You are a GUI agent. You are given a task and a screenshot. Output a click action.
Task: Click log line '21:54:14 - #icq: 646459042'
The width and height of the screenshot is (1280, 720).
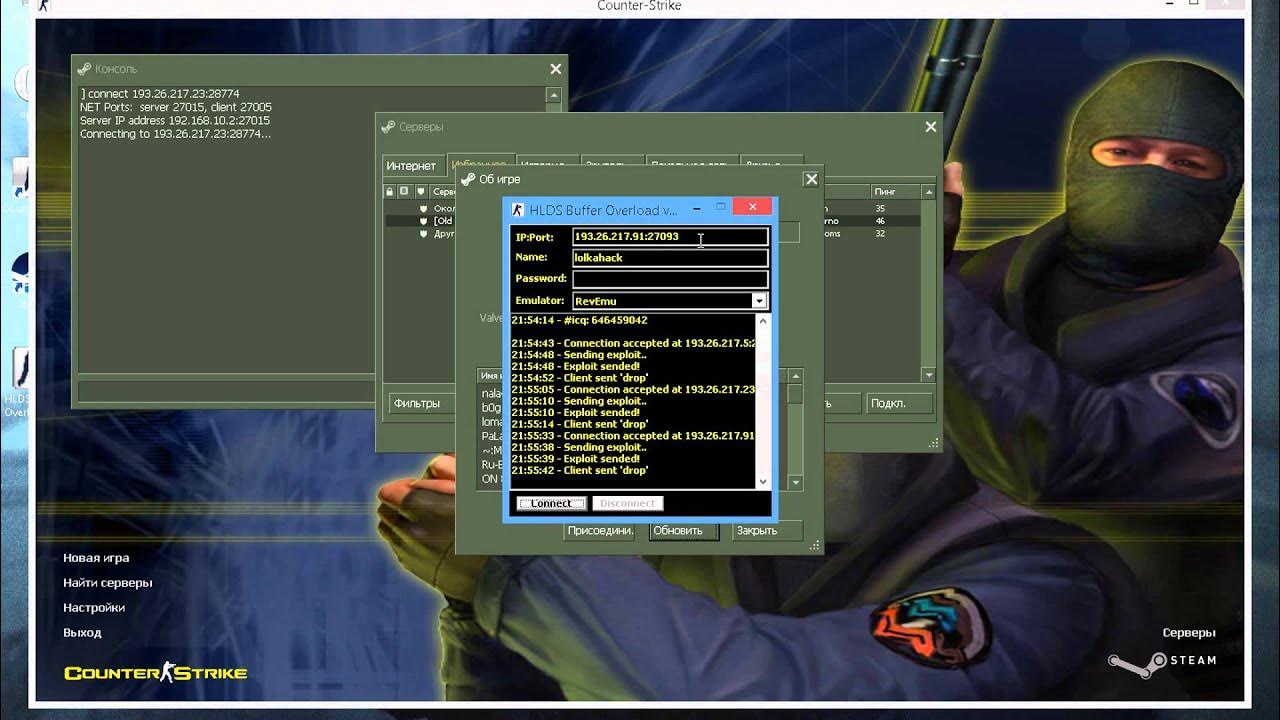pos(579,320)
